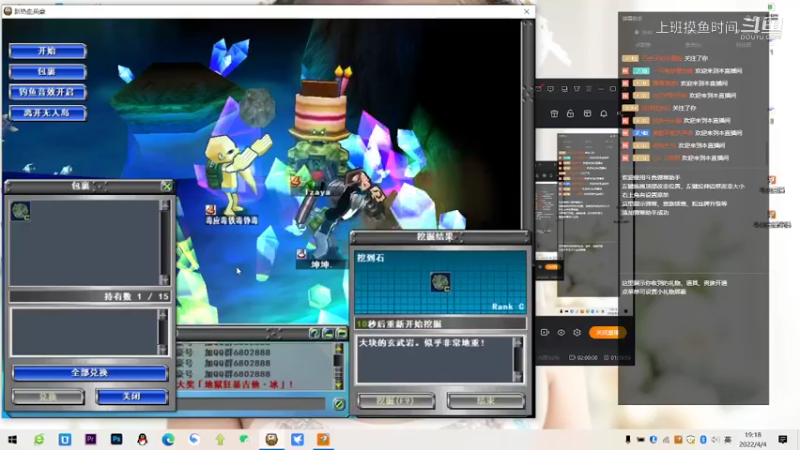Click the chat minimize icon beside help
The width and height of the screenshot is (800, 450).
pos(328,334)
